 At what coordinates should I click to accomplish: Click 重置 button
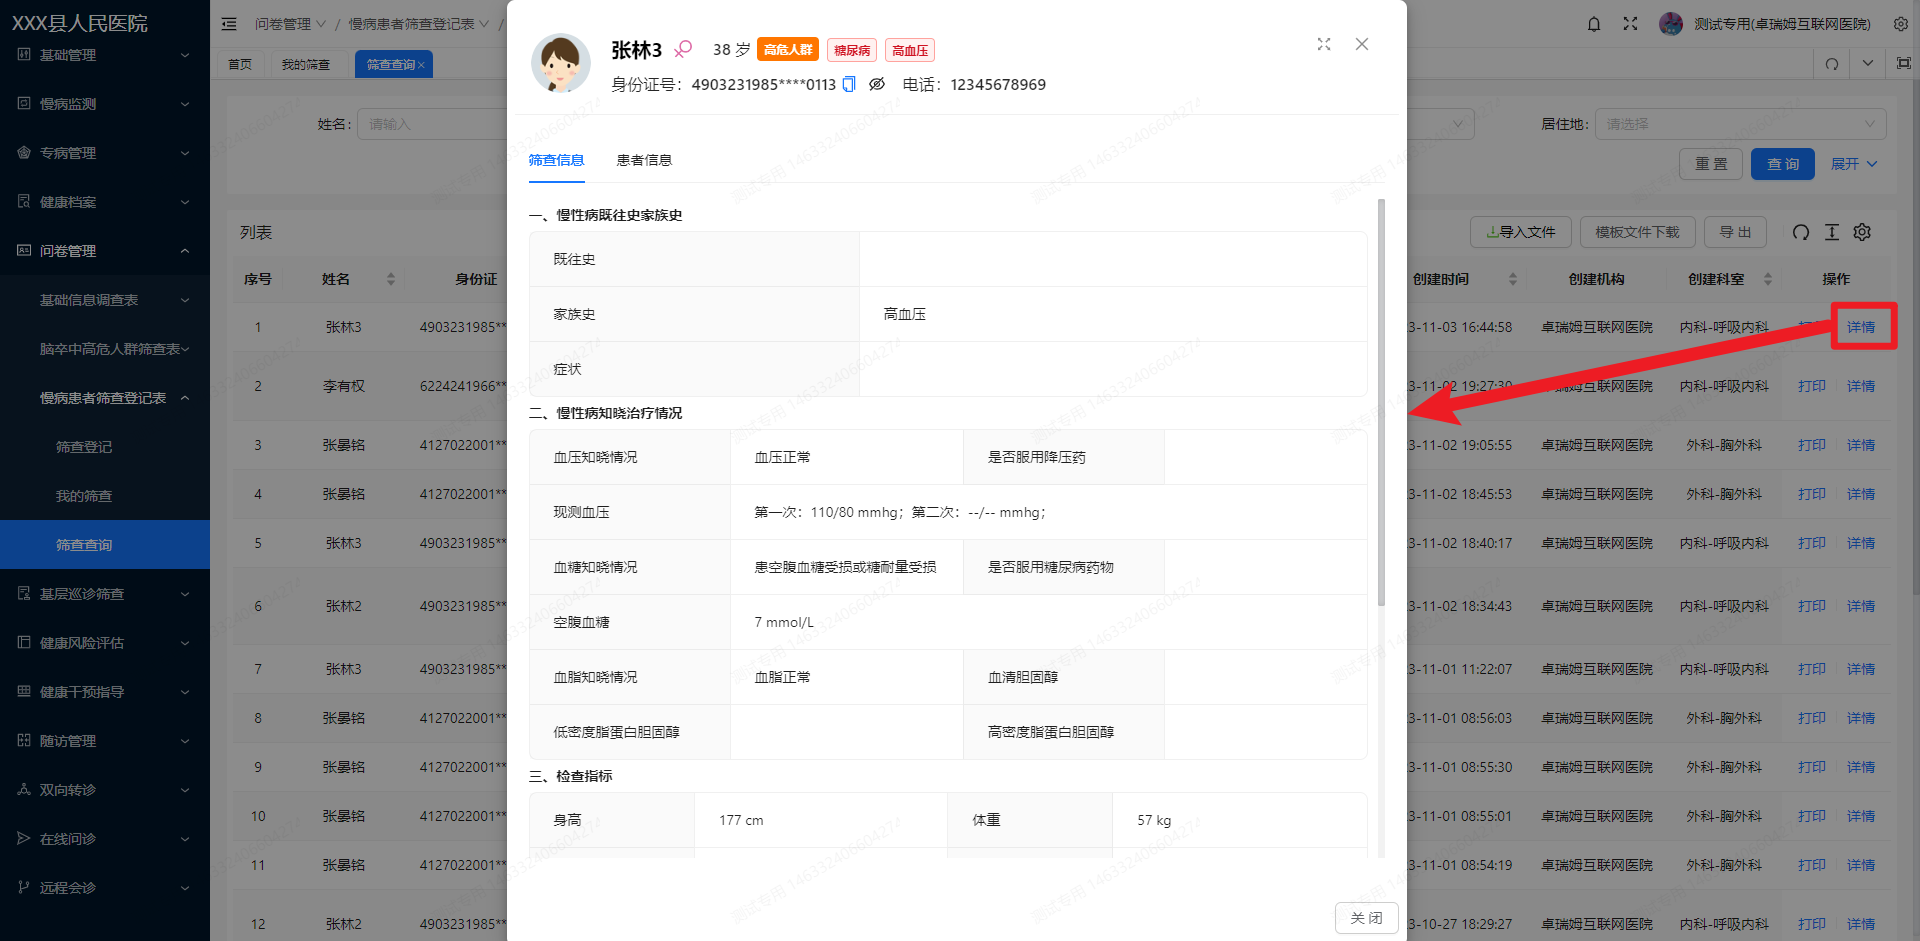pos(1711,164)
